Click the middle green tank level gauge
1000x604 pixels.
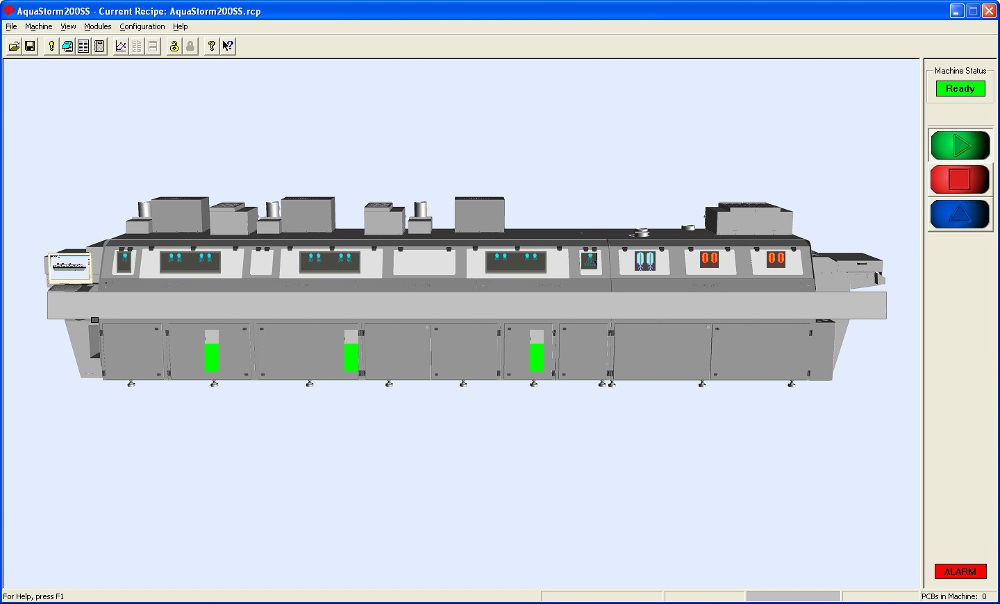click(351, 351)
